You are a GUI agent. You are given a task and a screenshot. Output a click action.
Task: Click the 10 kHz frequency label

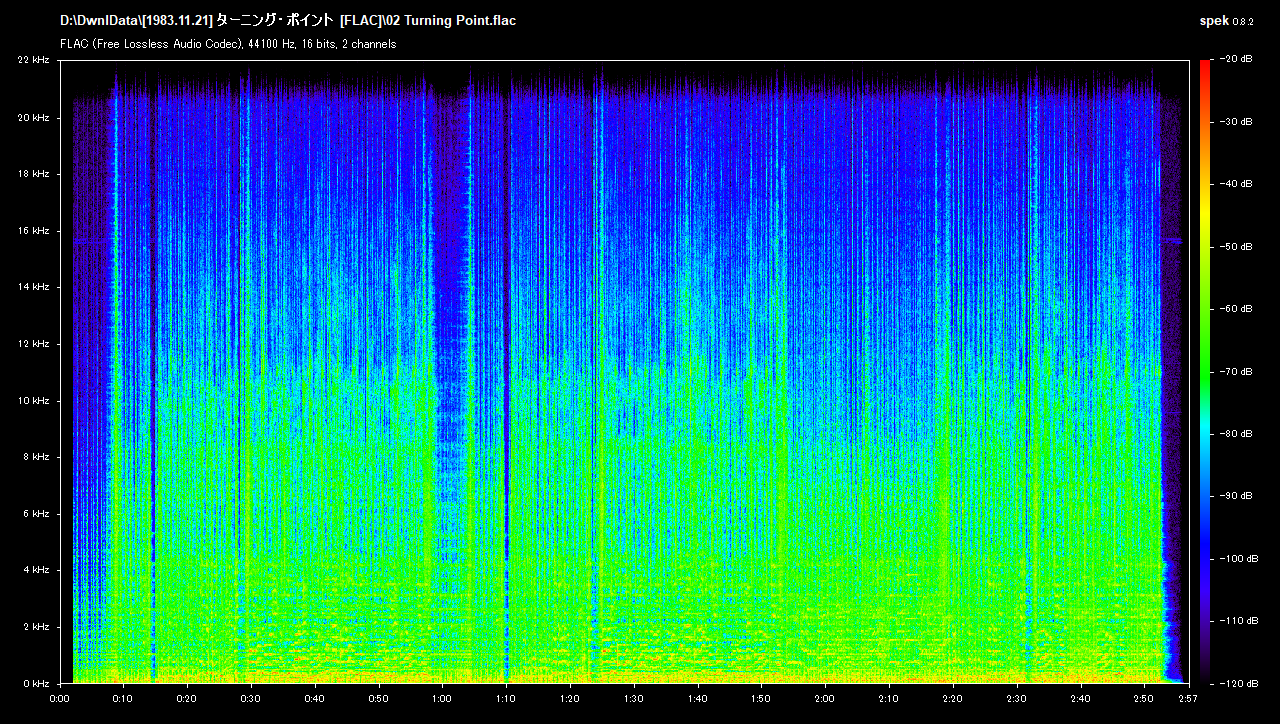[33, 401]
